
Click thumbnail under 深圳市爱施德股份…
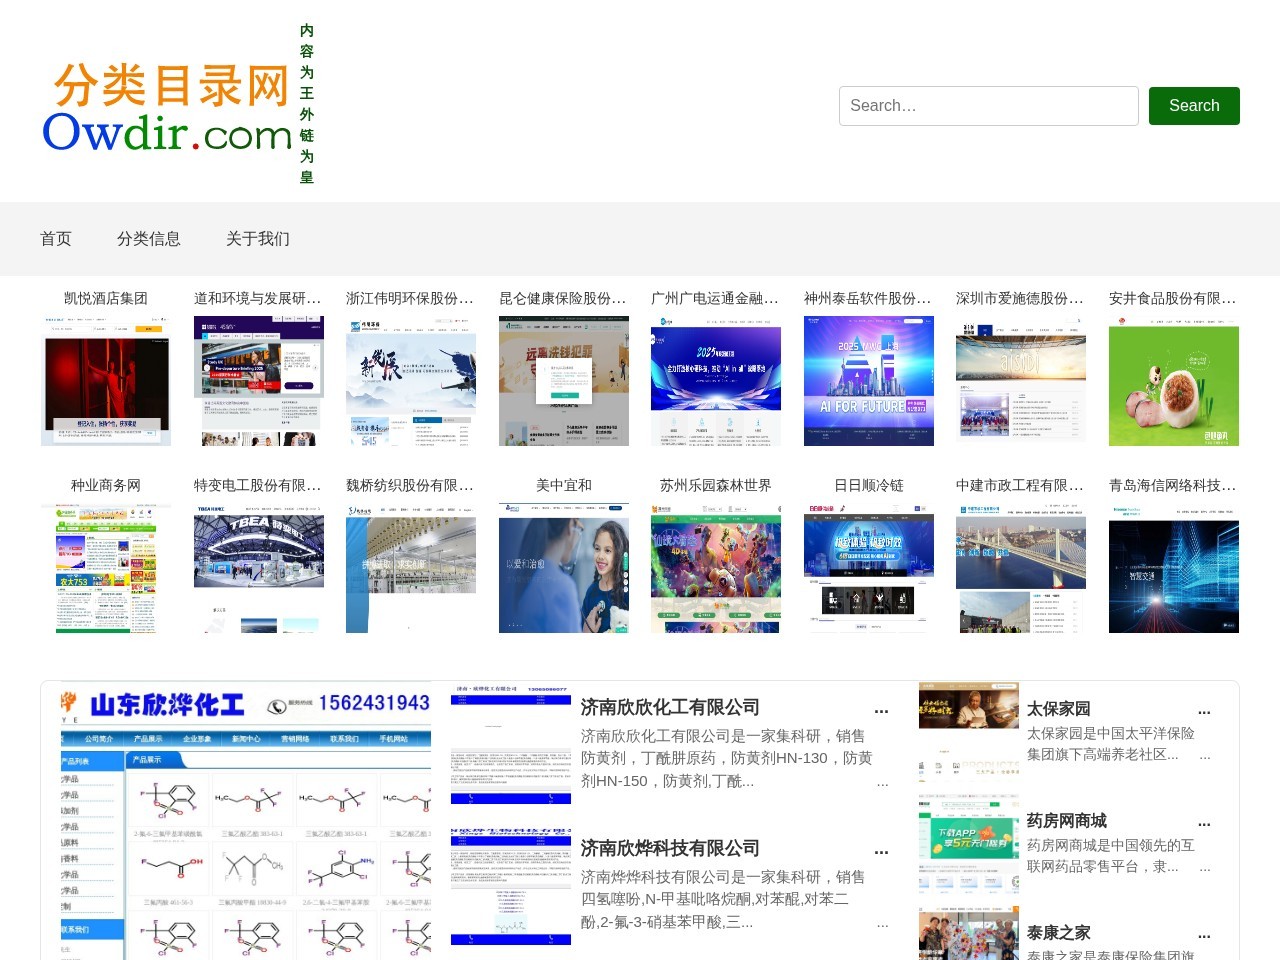pyautogui.click(x=1021, y=381)
